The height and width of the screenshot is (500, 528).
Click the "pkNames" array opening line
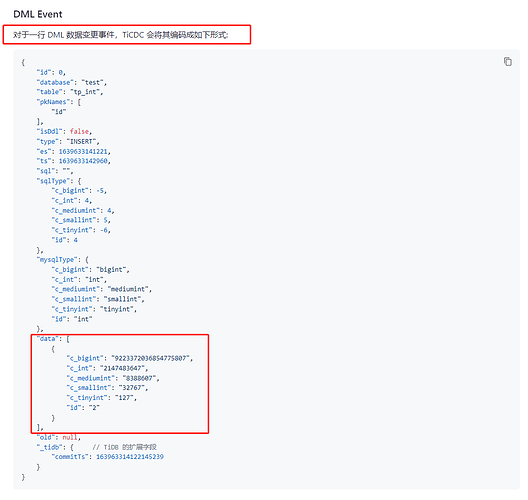(x=59, y=102)
